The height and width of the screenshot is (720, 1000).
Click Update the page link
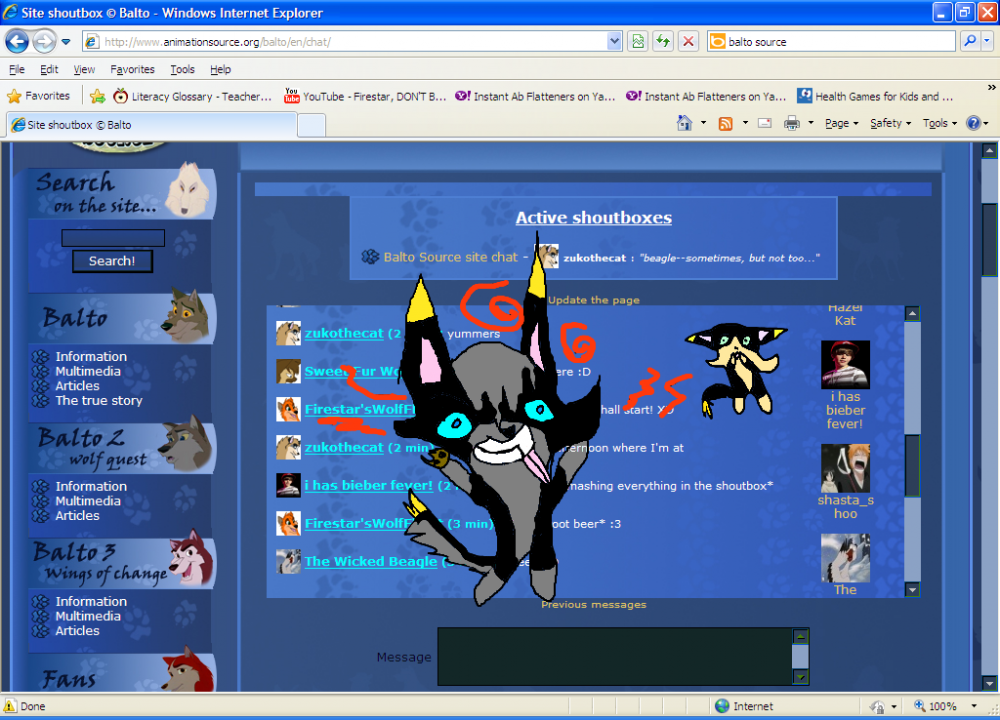pos(594,300)
